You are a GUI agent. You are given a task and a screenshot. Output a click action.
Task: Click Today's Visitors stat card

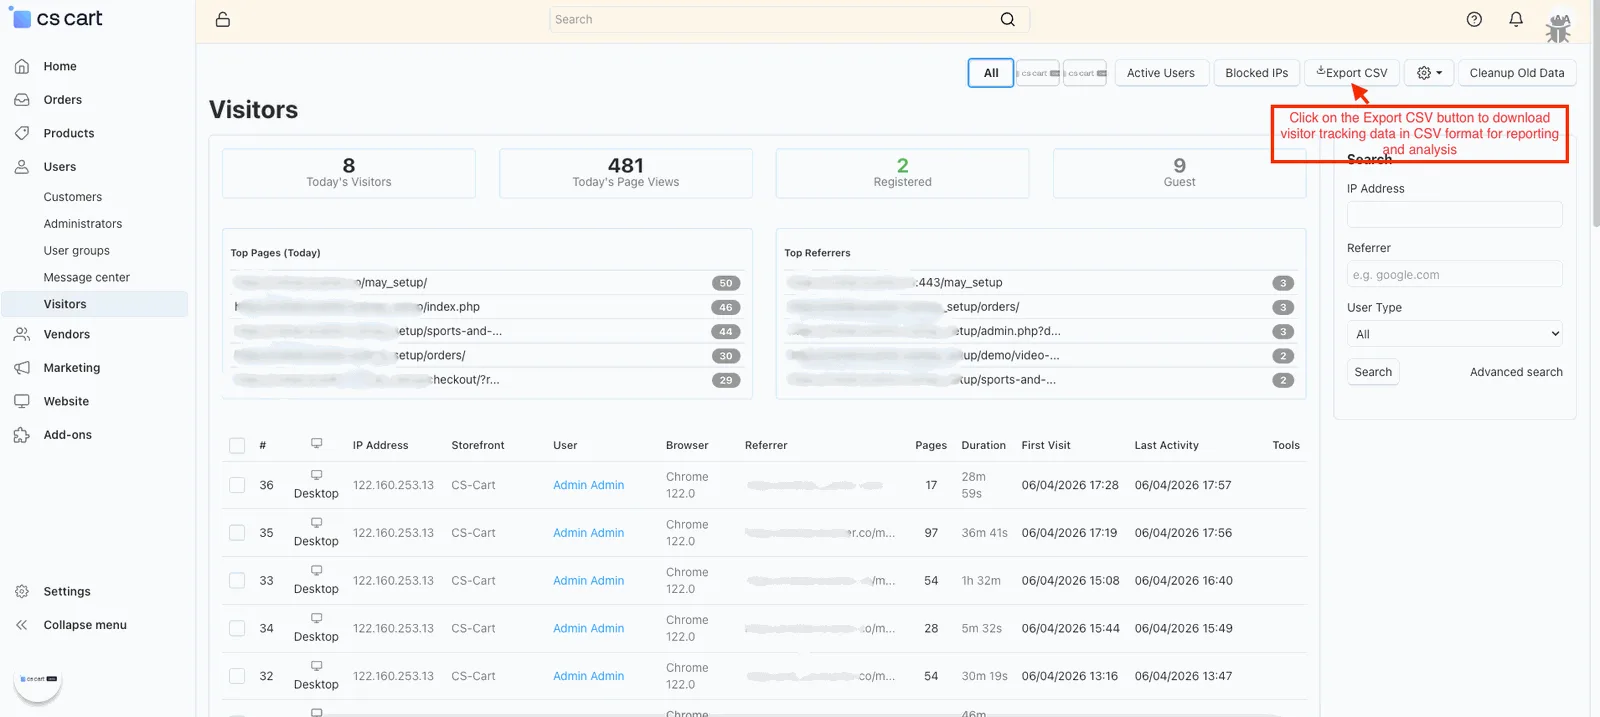point(349,173)
